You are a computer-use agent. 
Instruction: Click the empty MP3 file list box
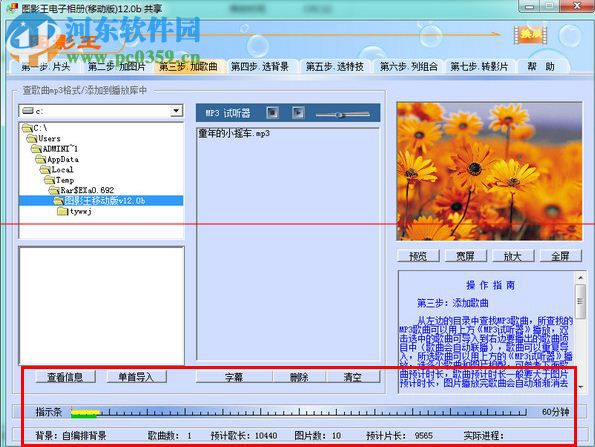tap(101, 305)
